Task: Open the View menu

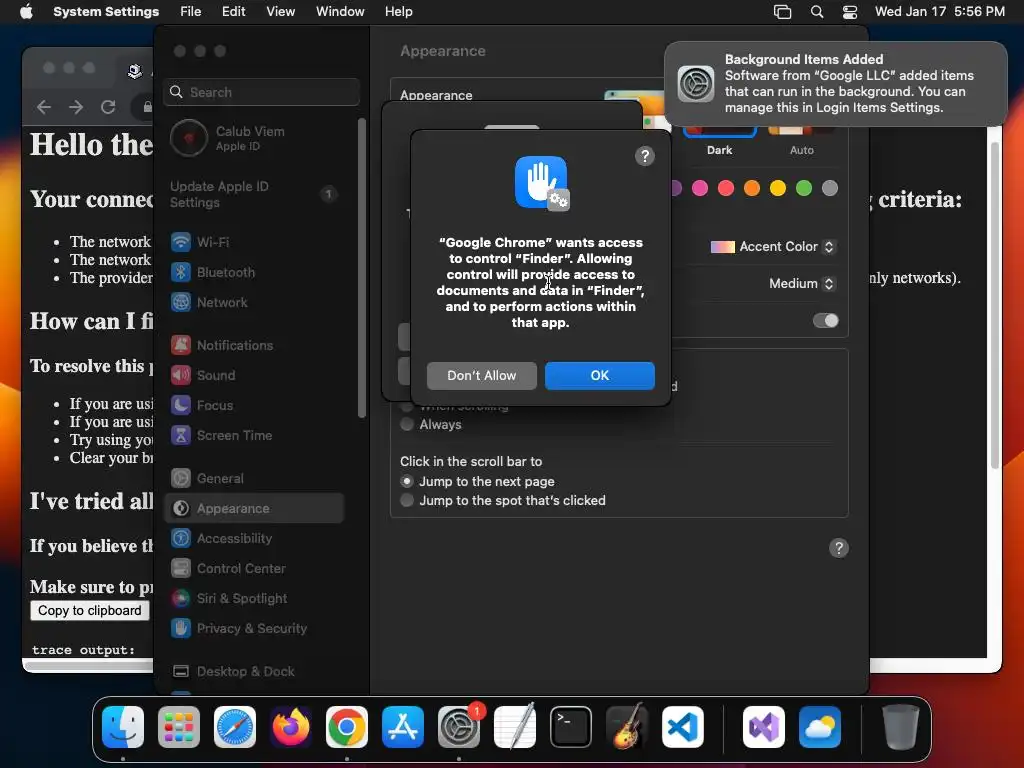Action: click(x=280, y=11)
